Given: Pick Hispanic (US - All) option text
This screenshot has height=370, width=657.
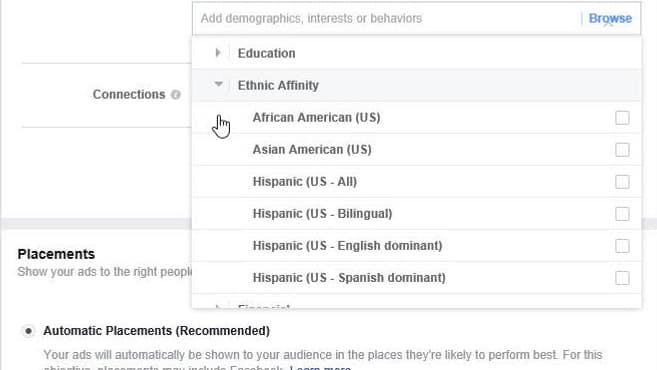Looking at the screenshot, I should 305,181.
